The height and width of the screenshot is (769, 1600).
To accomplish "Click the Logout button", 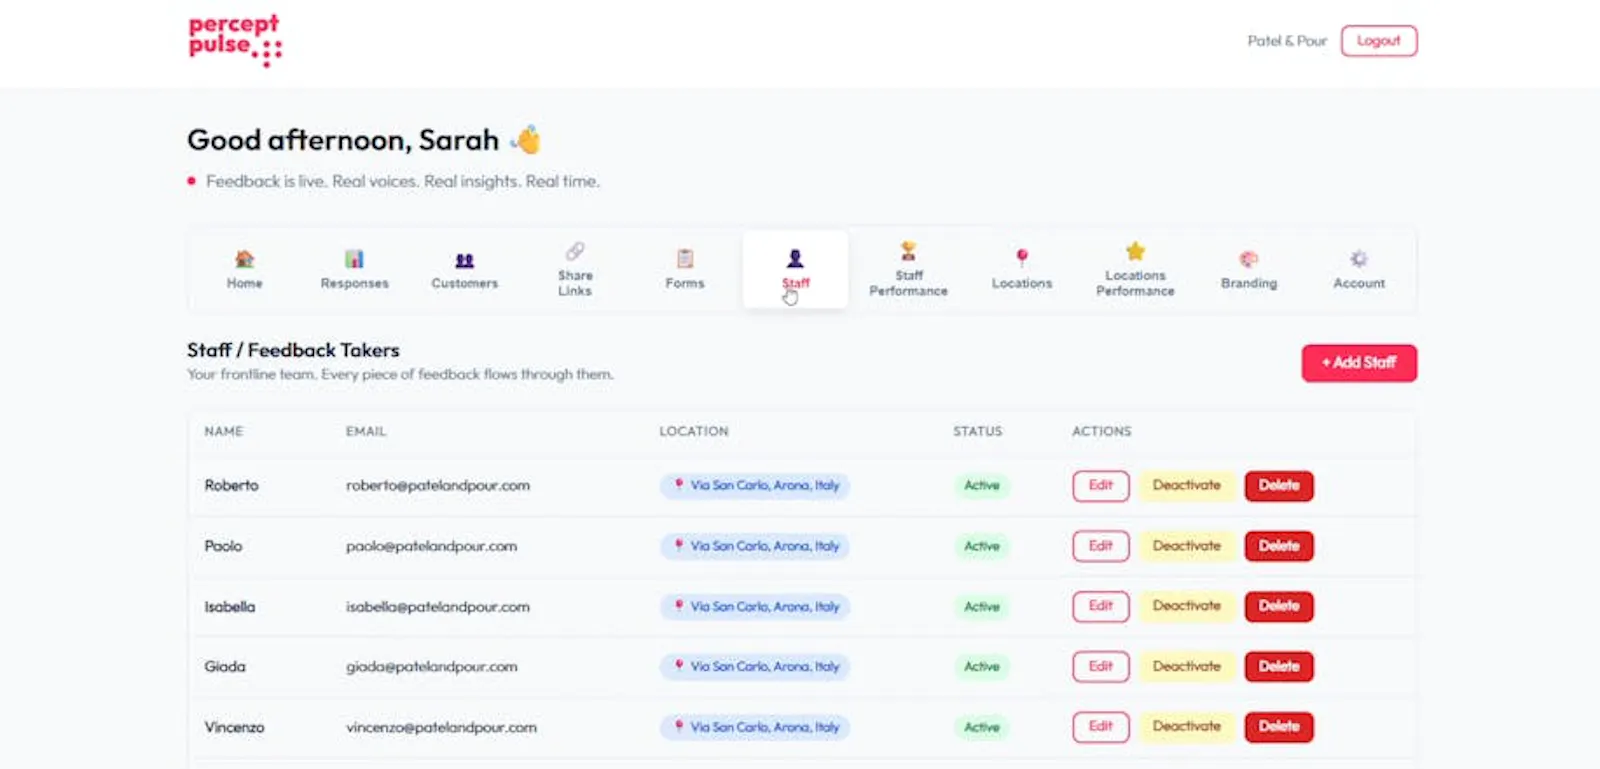I will (1379, 41).
